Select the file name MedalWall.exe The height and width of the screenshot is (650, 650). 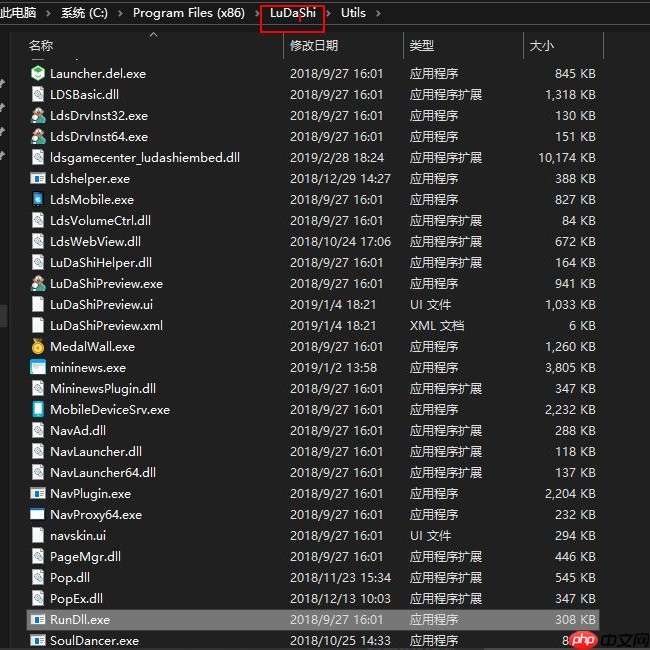(92, 347)
